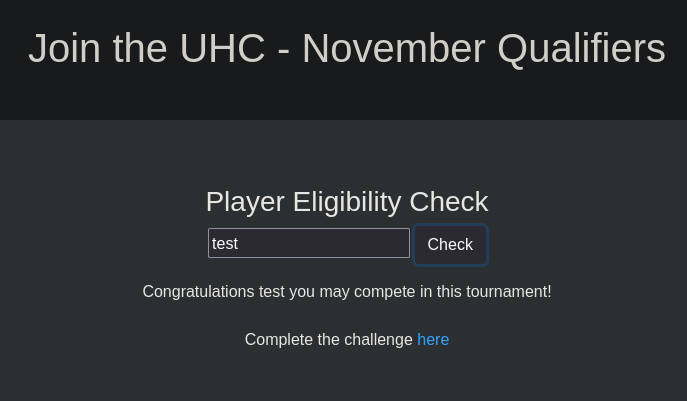Click the word "Join" in the title

coord(64,48)
